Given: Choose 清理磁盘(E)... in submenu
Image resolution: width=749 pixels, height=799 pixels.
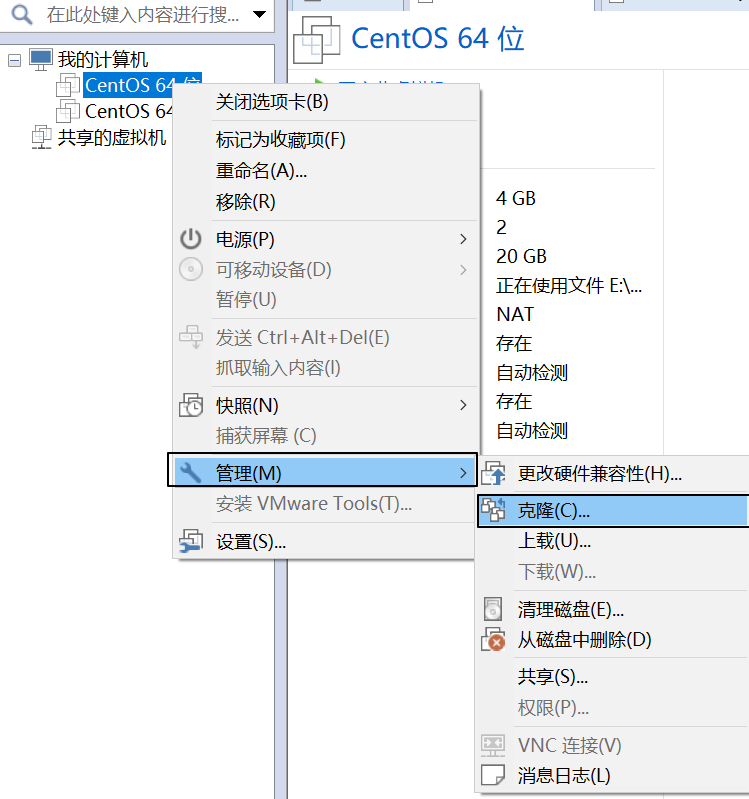Looking at the screenshot, I should pos(613,609).
